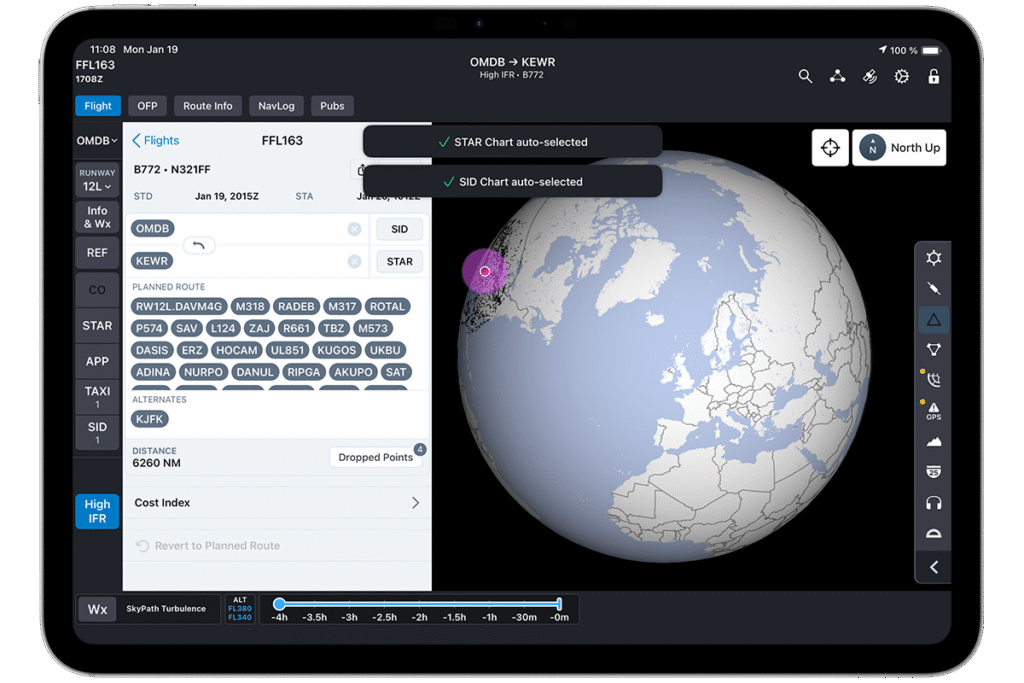Center map with crosshair button

pyautogui.click(x=830, y=148)
